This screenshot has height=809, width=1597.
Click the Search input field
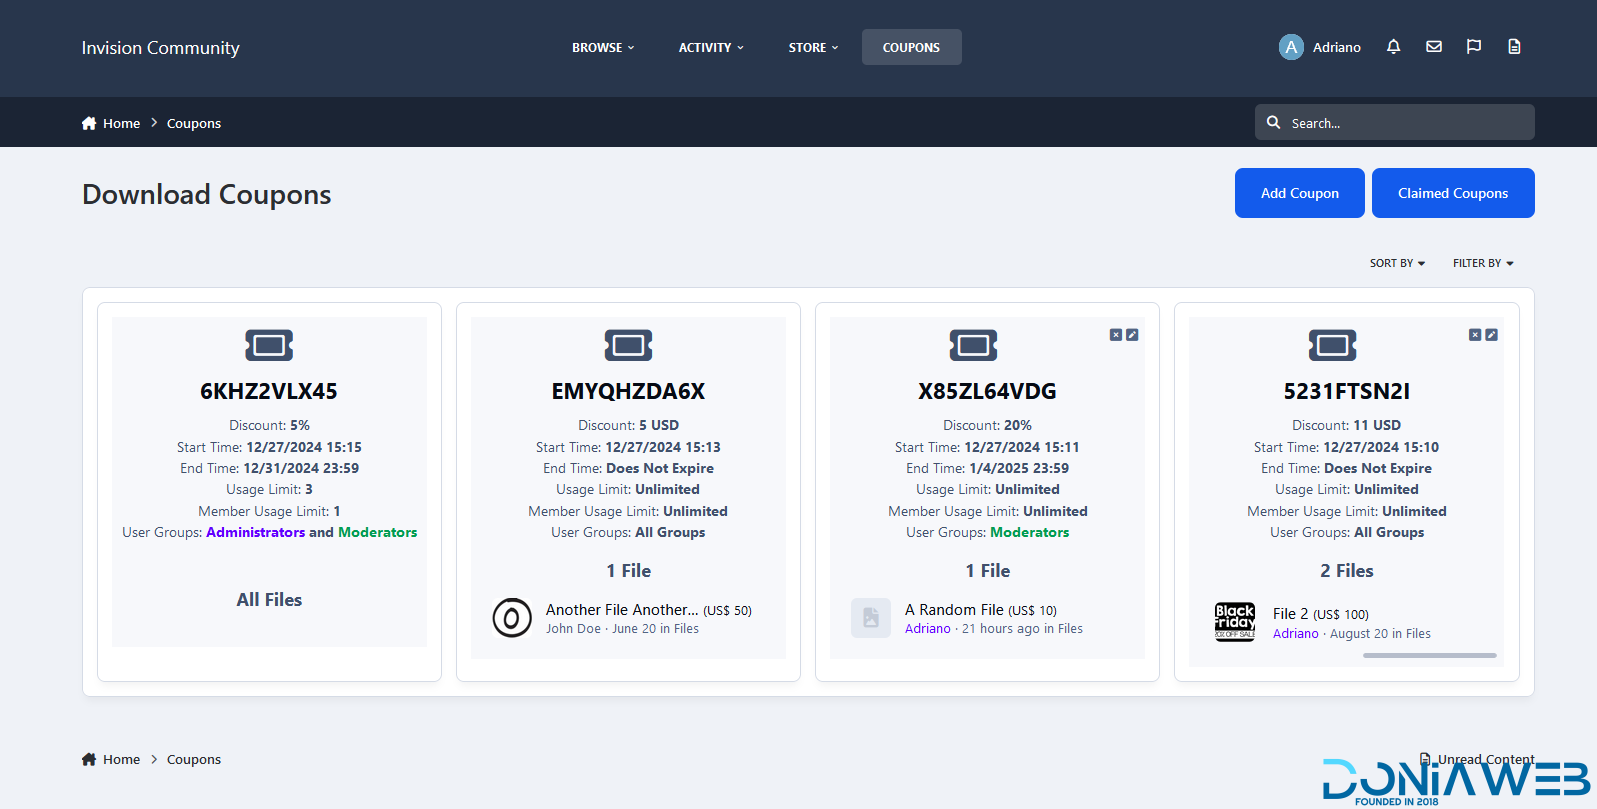1405,123
